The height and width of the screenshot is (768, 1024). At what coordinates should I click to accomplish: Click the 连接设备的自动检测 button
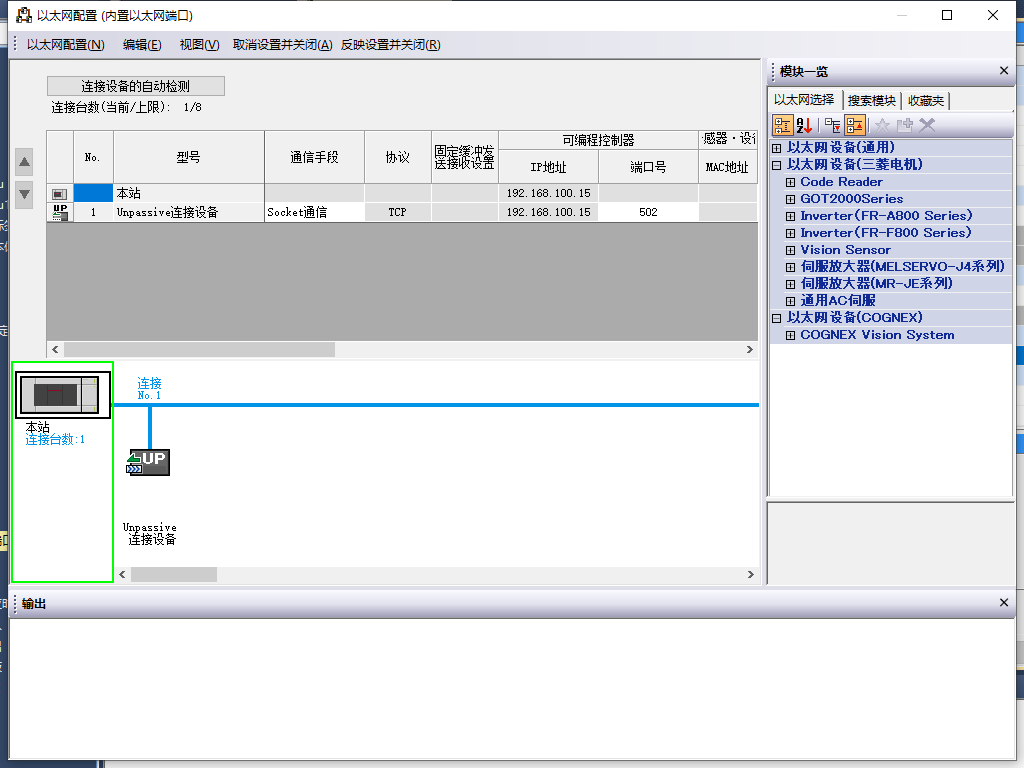coord(136,87)
